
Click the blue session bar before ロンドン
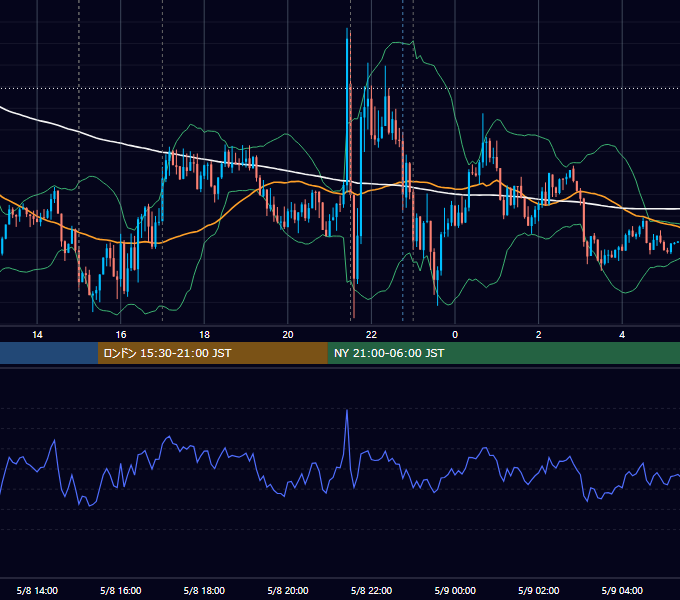[x=49, y=353]
